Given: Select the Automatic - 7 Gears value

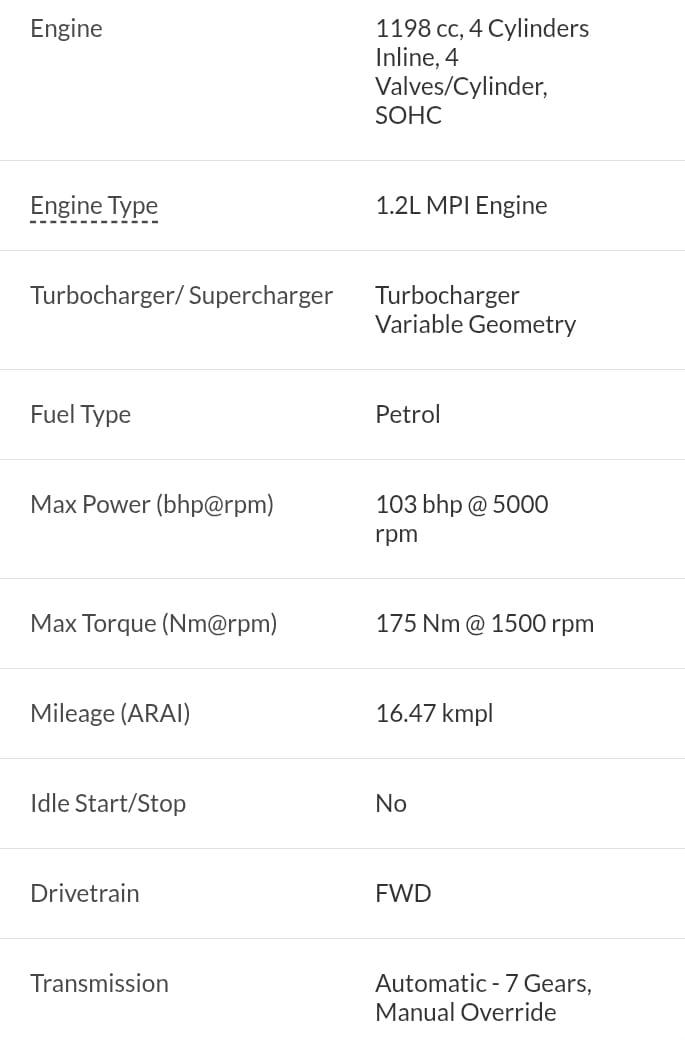Looking at the screenshot, I should 483,998.
